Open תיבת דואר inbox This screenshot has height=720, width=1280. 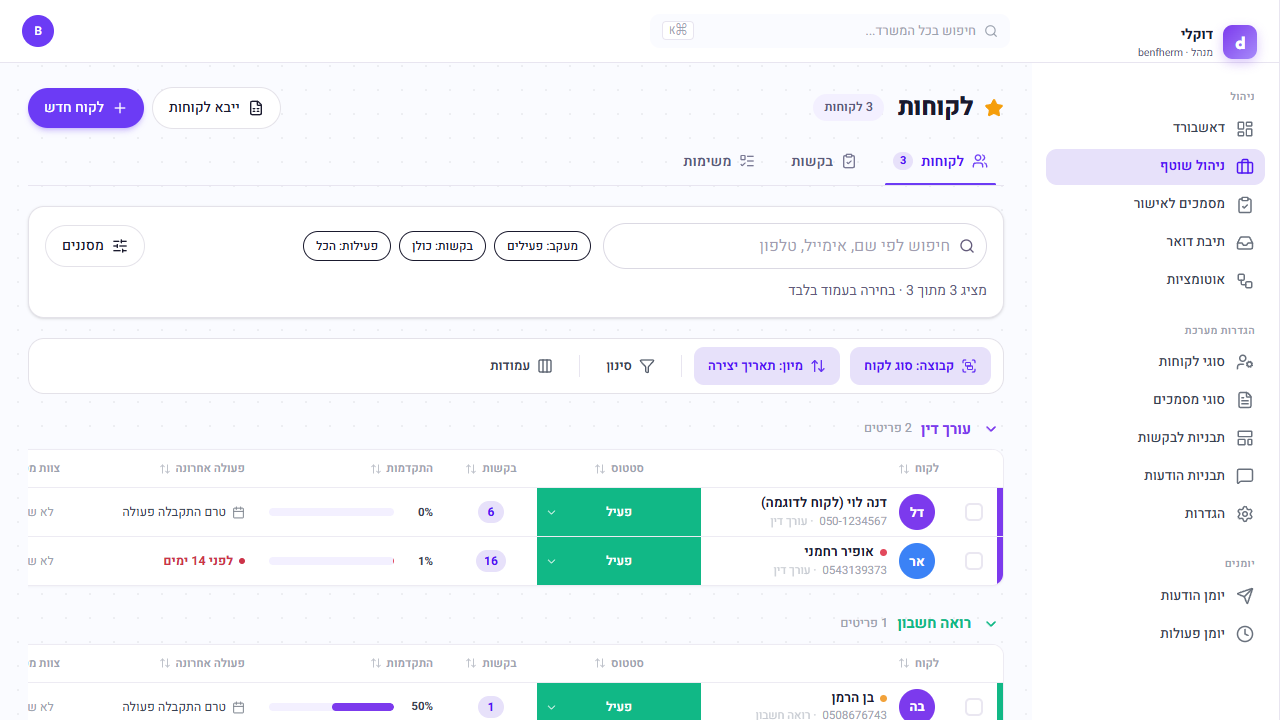pyautogui.click(x=1155, y=242)
